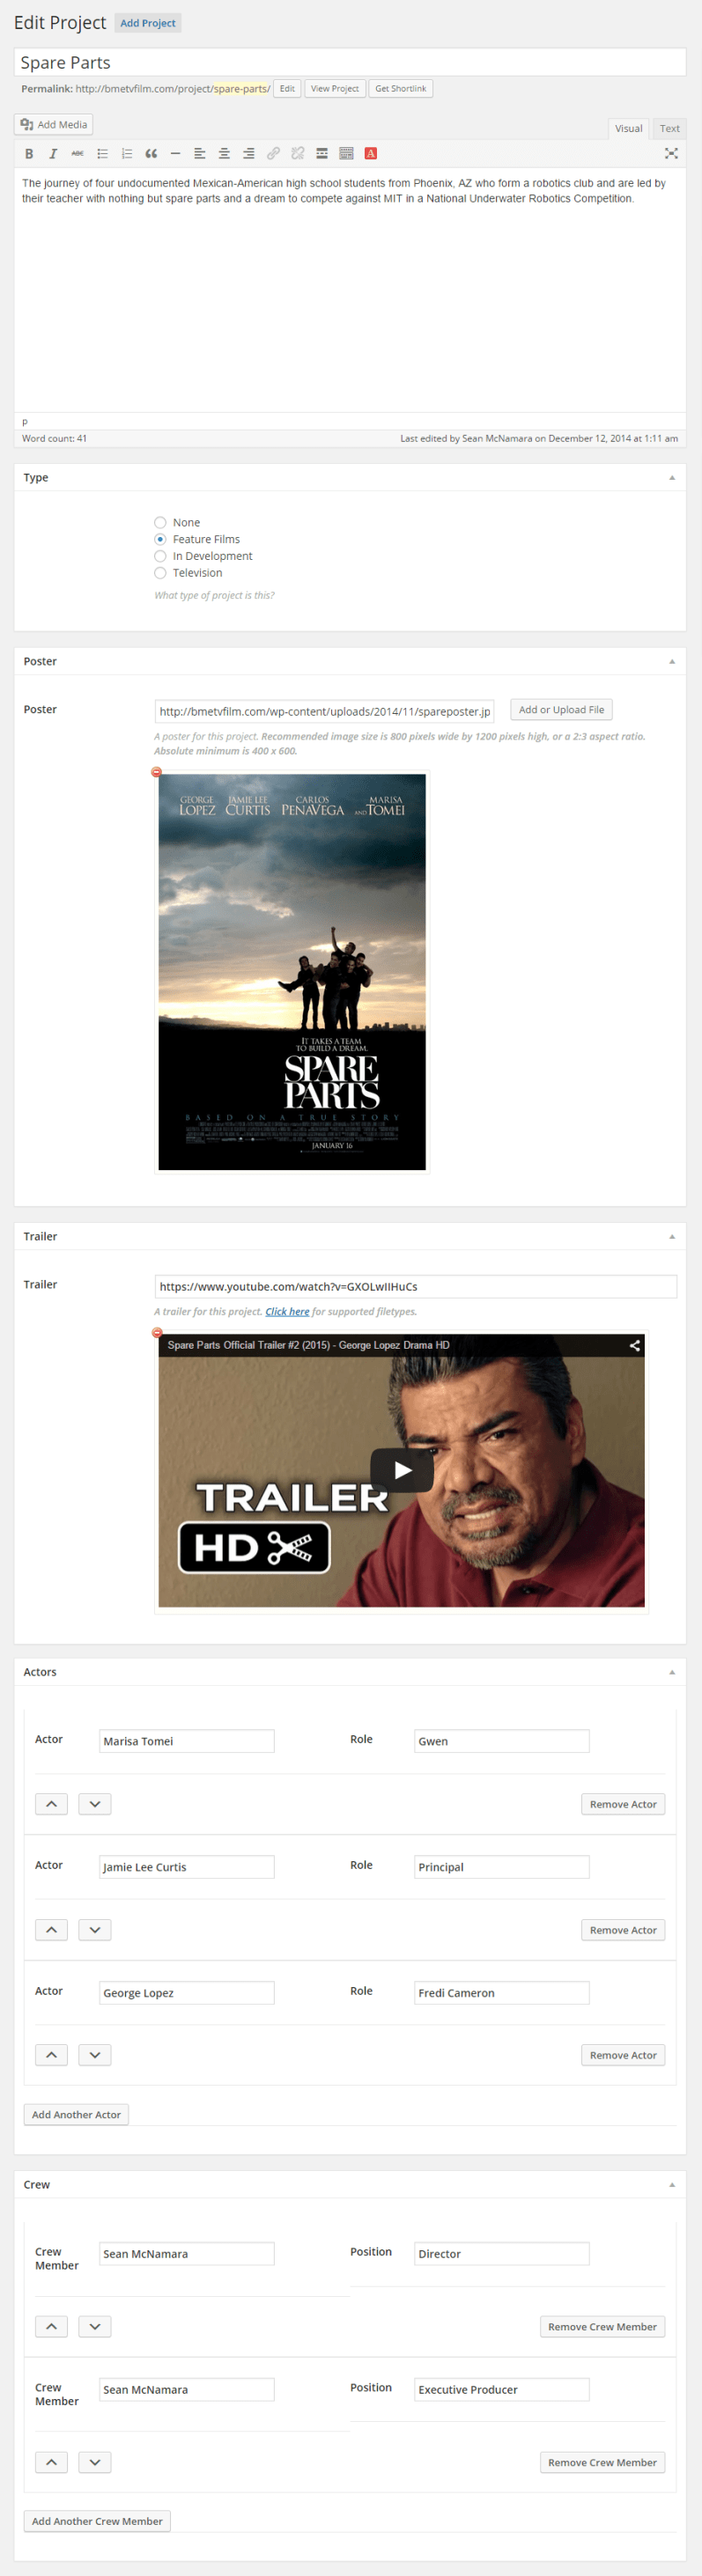
Task: Remove actor George Lopez
Action: (x=623, y=2055)
